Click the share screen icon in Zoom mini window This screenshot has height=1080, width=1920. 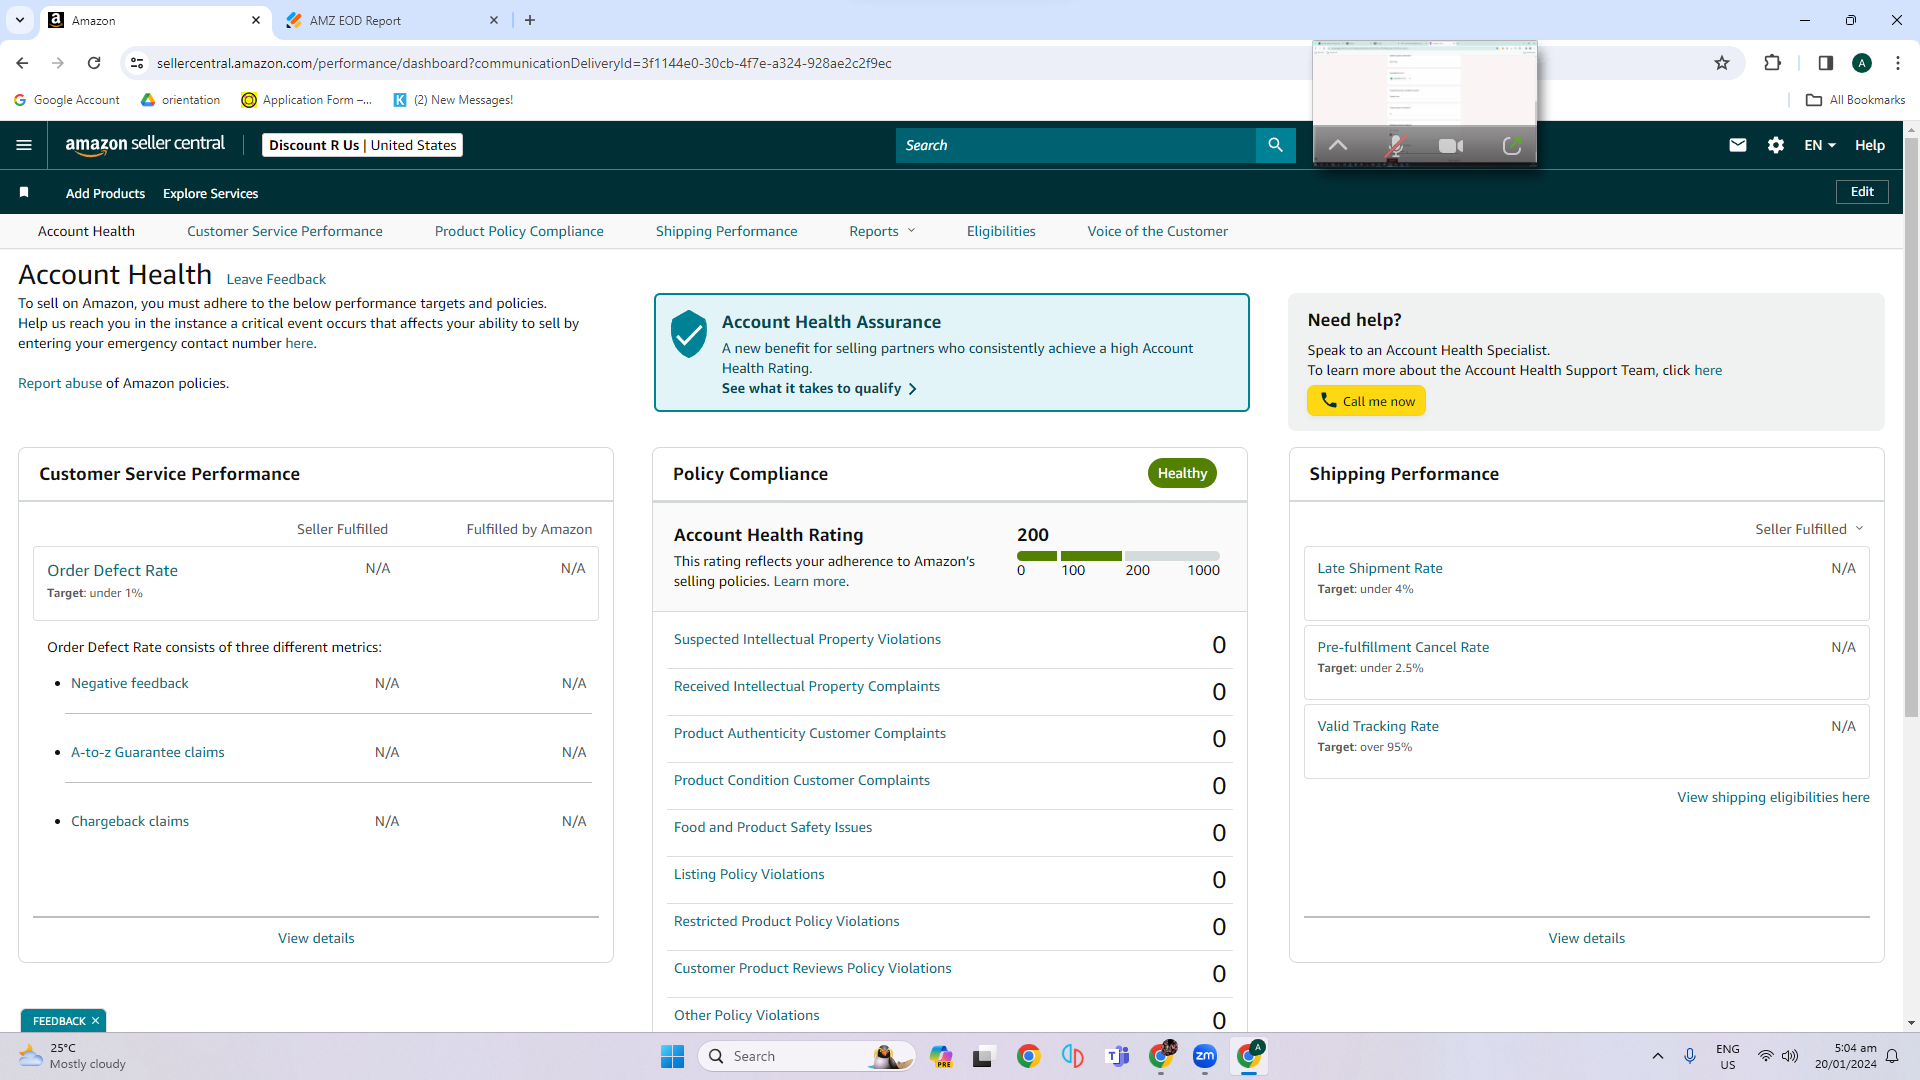click(x=1512, y=146)
